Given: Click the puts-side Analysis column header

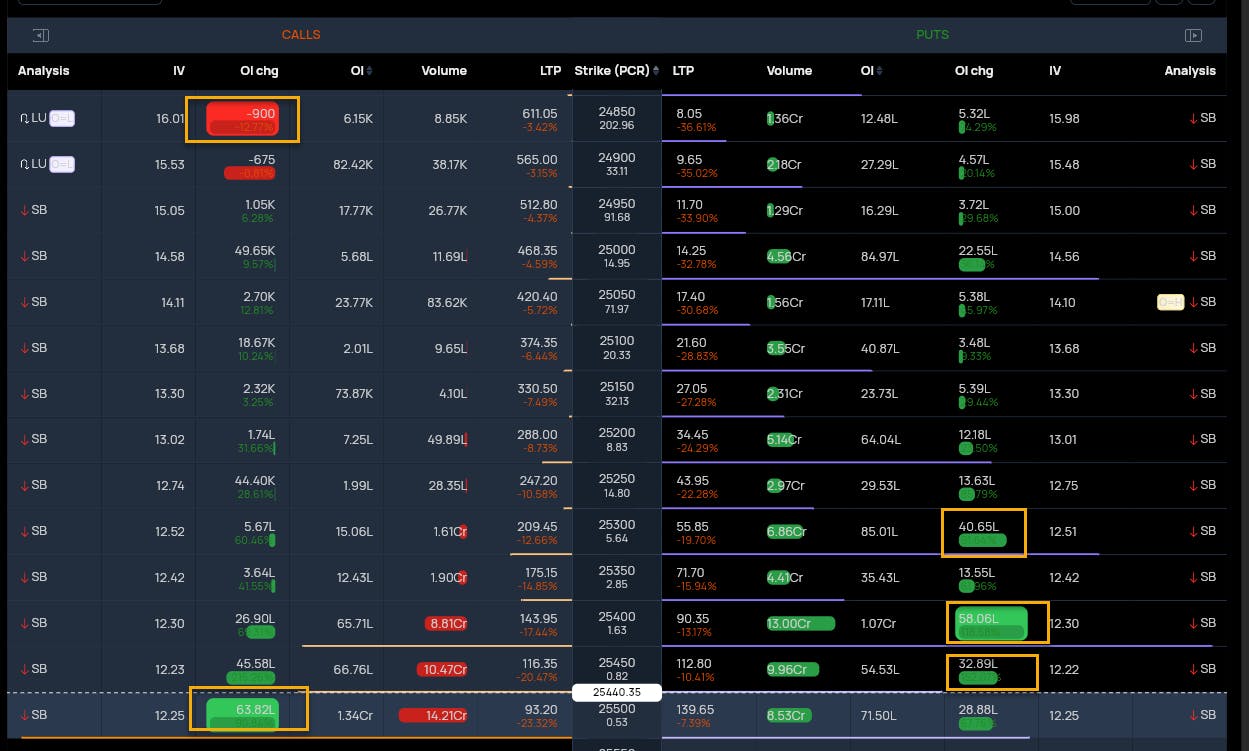Looking at the screenshot, I should [x=1190, y=71].
